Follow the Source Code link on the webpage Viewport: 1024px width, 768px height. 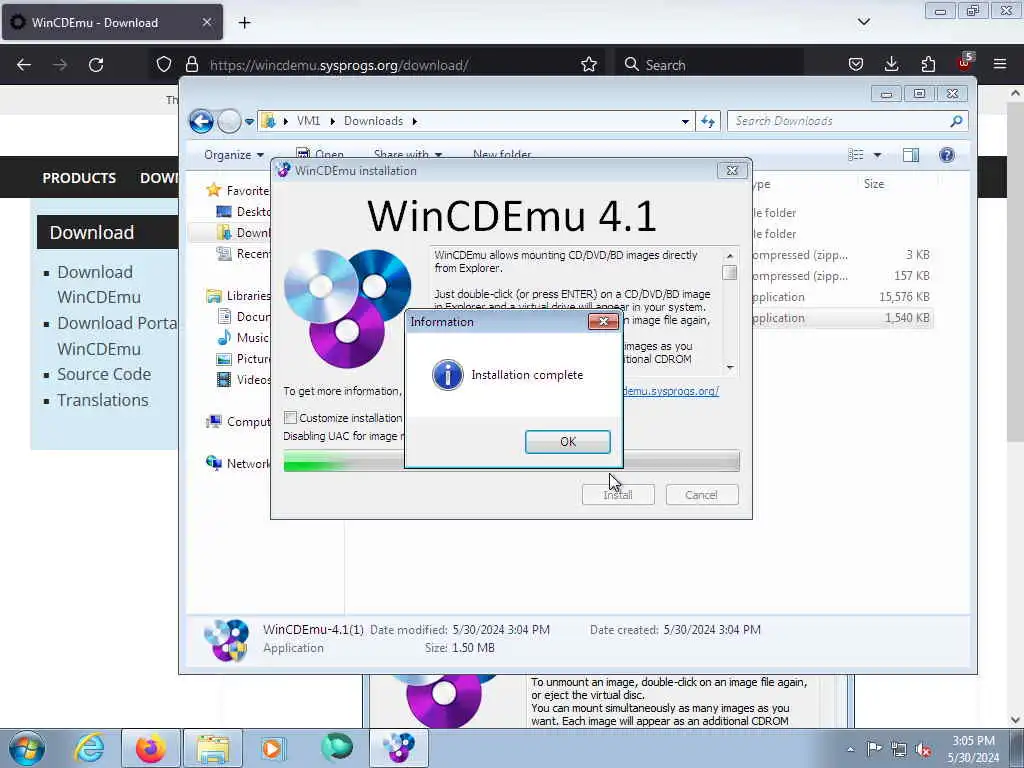(x=104, y=374)
